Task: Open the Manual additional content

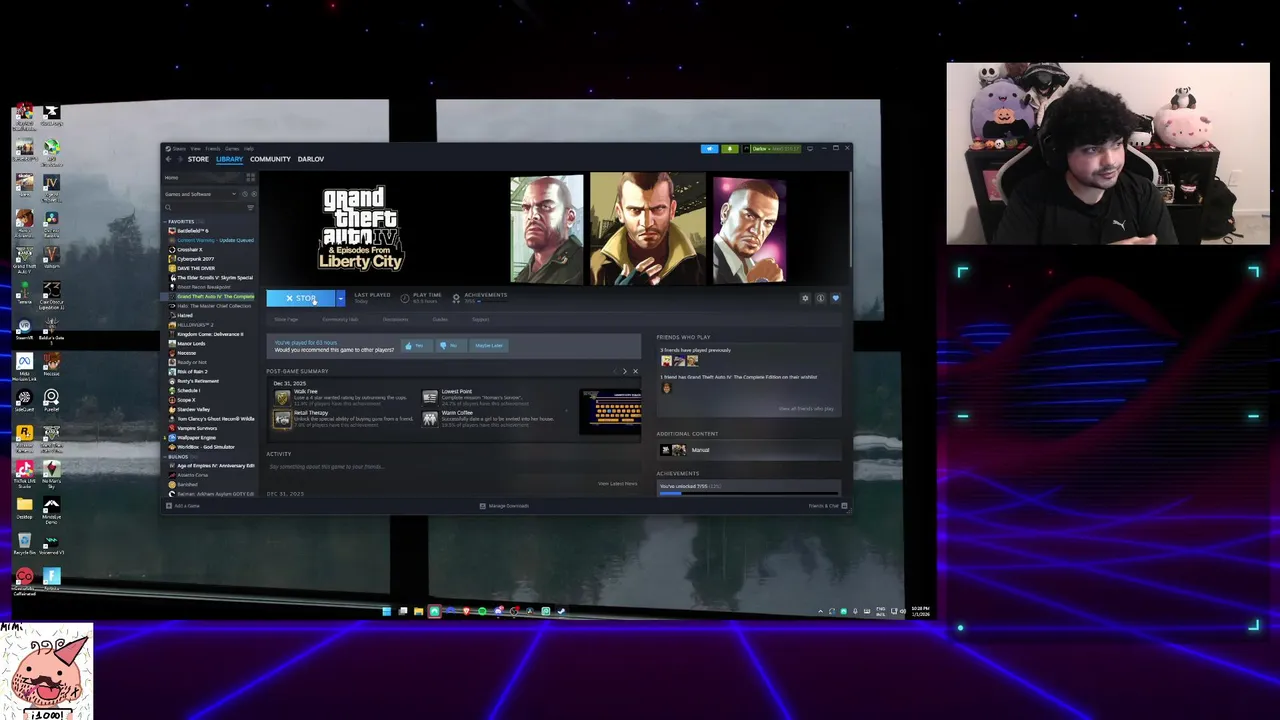Action: (x=748, y=450)
